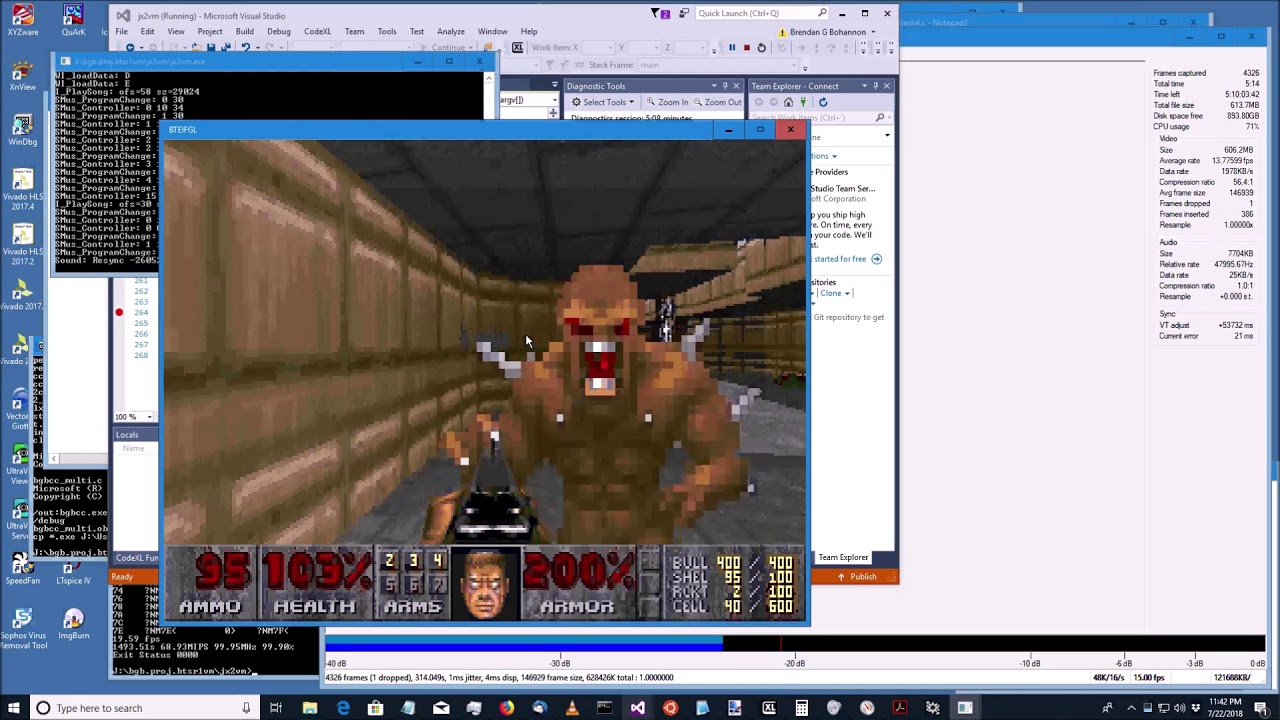This screenshot has width=1280, height=720.
Task: Click the red Stop Debugging icon
Action: point(746,47)
